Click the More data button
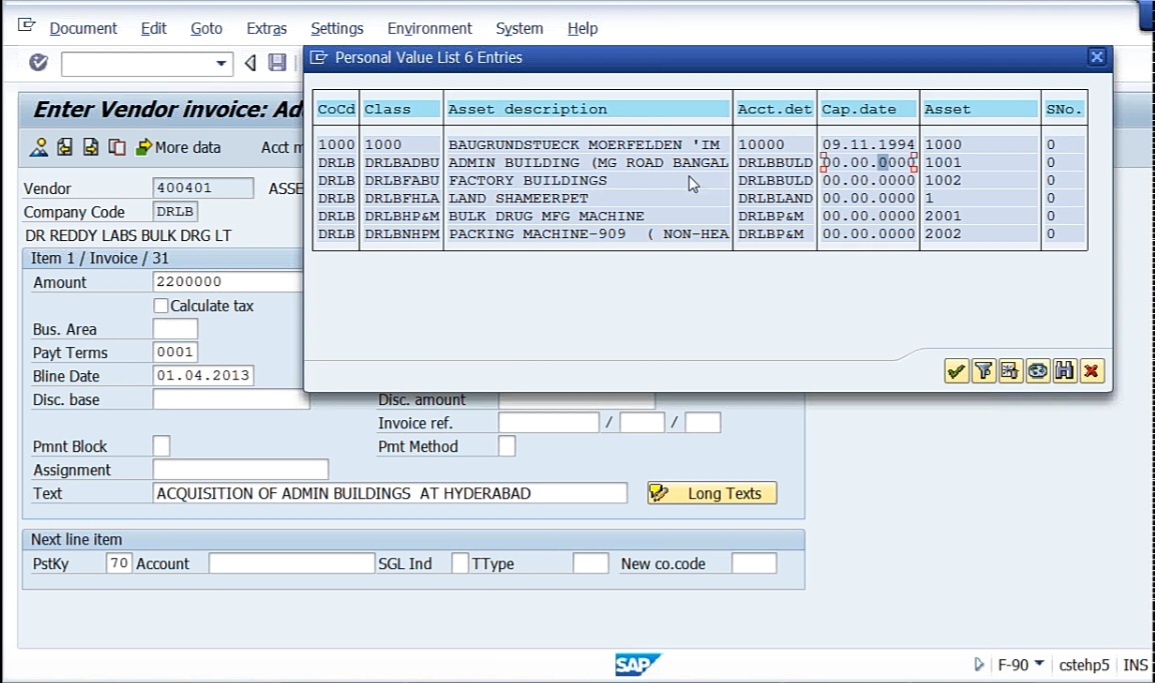The height and width of the screenshot is (683, 1155). 178,147
